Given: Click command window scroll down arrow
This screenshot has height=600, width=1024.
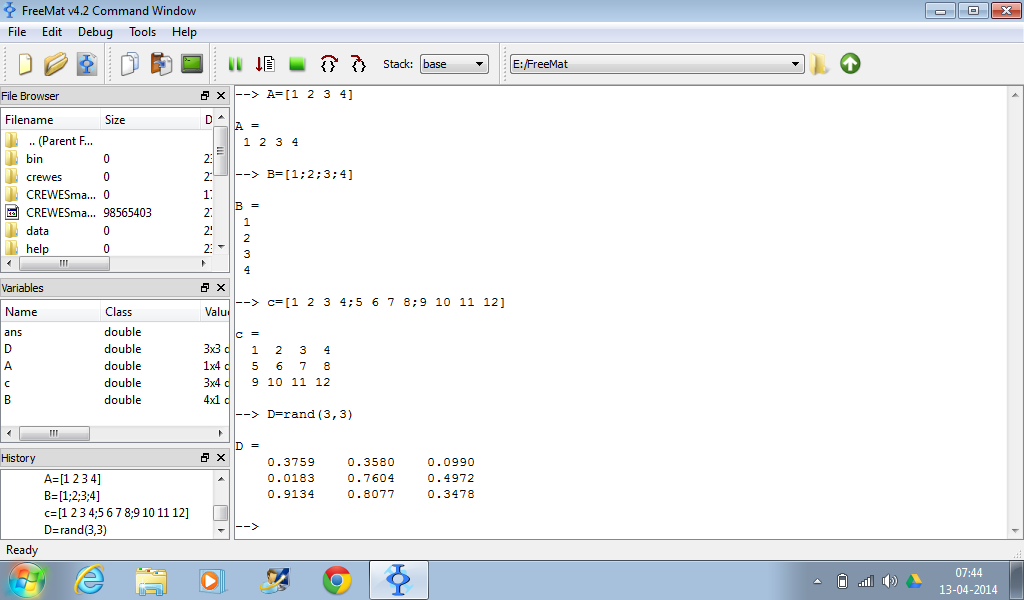Looking at the screenshot, I should (x=1015, y=531).
